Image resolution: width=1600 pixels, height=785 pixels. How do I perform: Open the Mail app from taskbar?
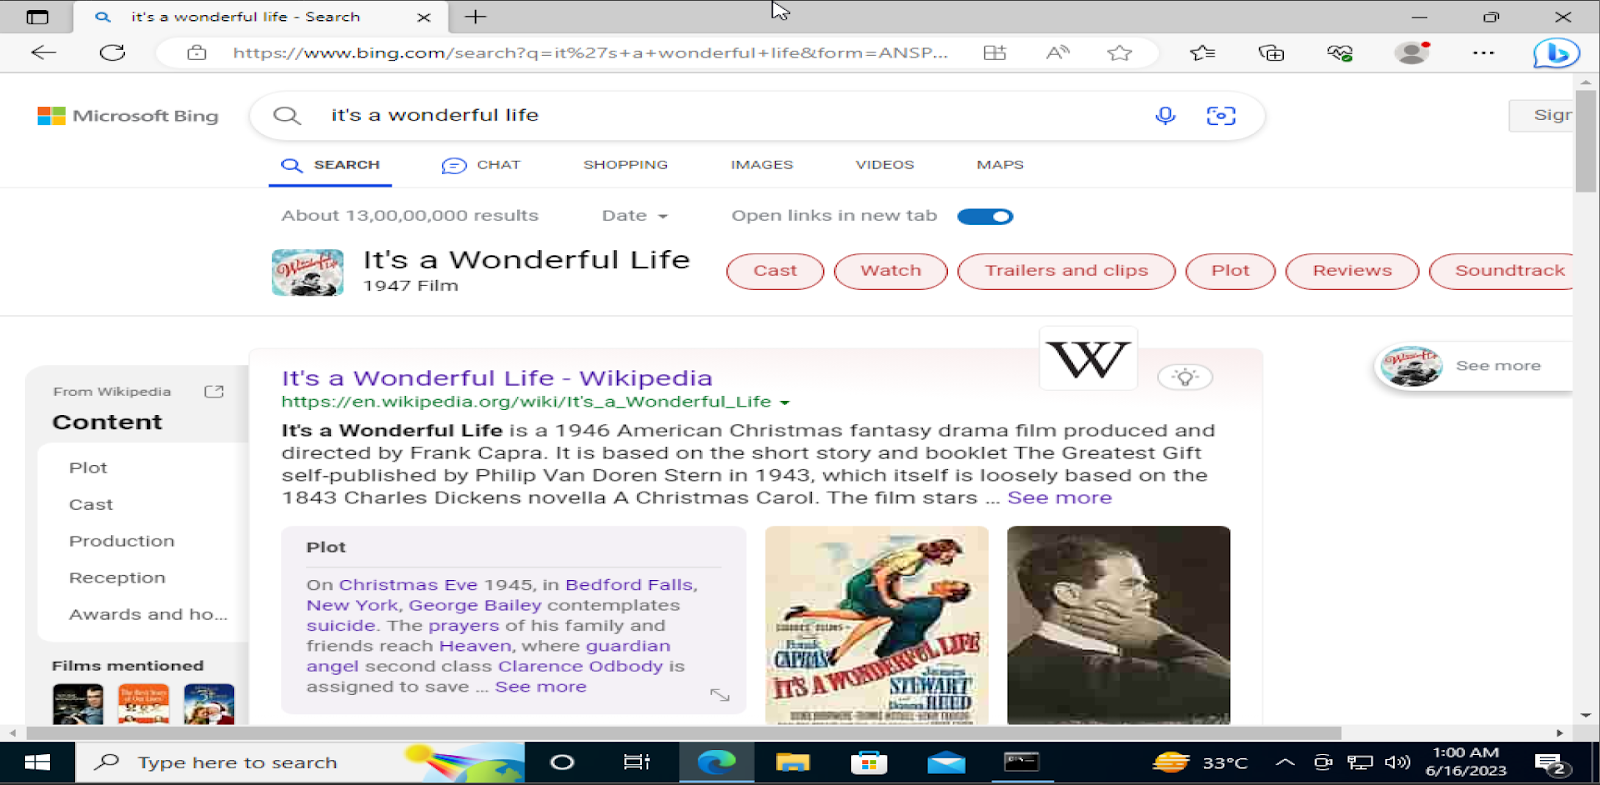946,763
